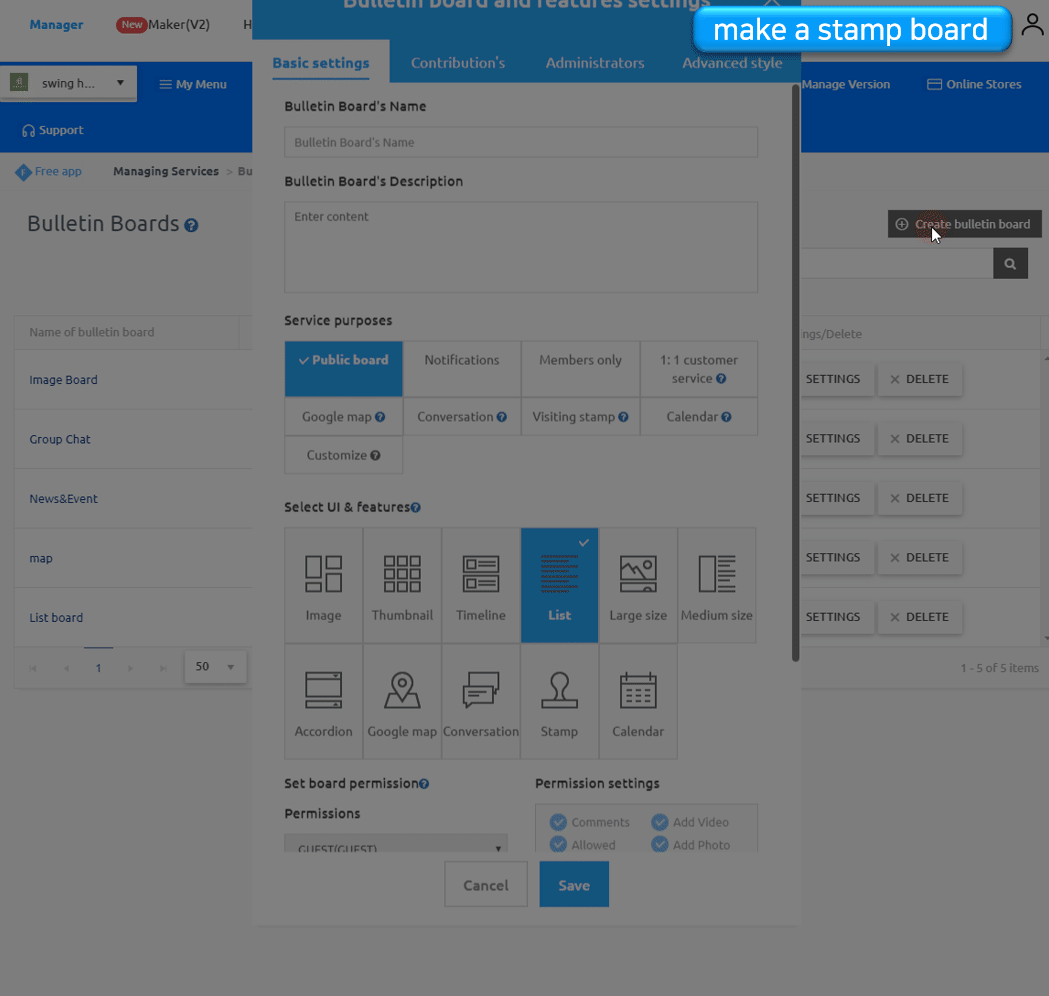This screenshot has height=996, width=1049.
Task: Choose the Conversation UI feature
Action: point(481,700)
